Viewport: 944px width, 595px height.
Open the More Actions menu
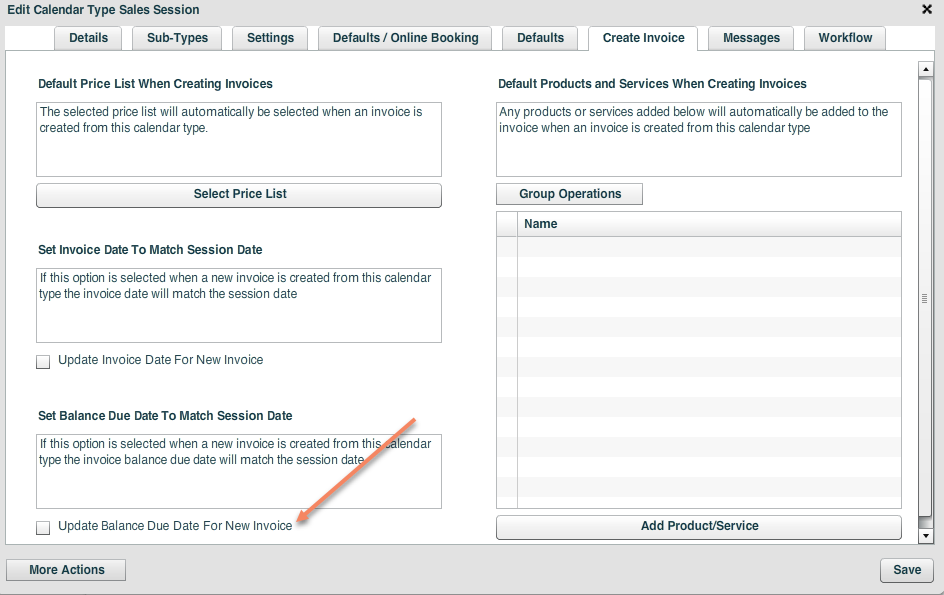[x=65, y=569]
